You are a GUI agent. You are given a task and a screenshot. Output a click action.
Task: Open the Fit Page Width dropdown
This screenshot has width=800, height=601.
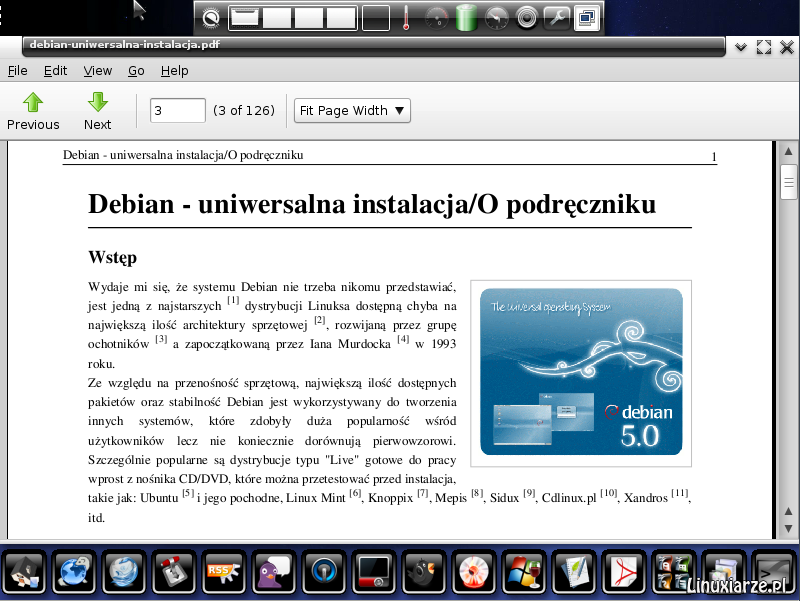click(352, 110)
